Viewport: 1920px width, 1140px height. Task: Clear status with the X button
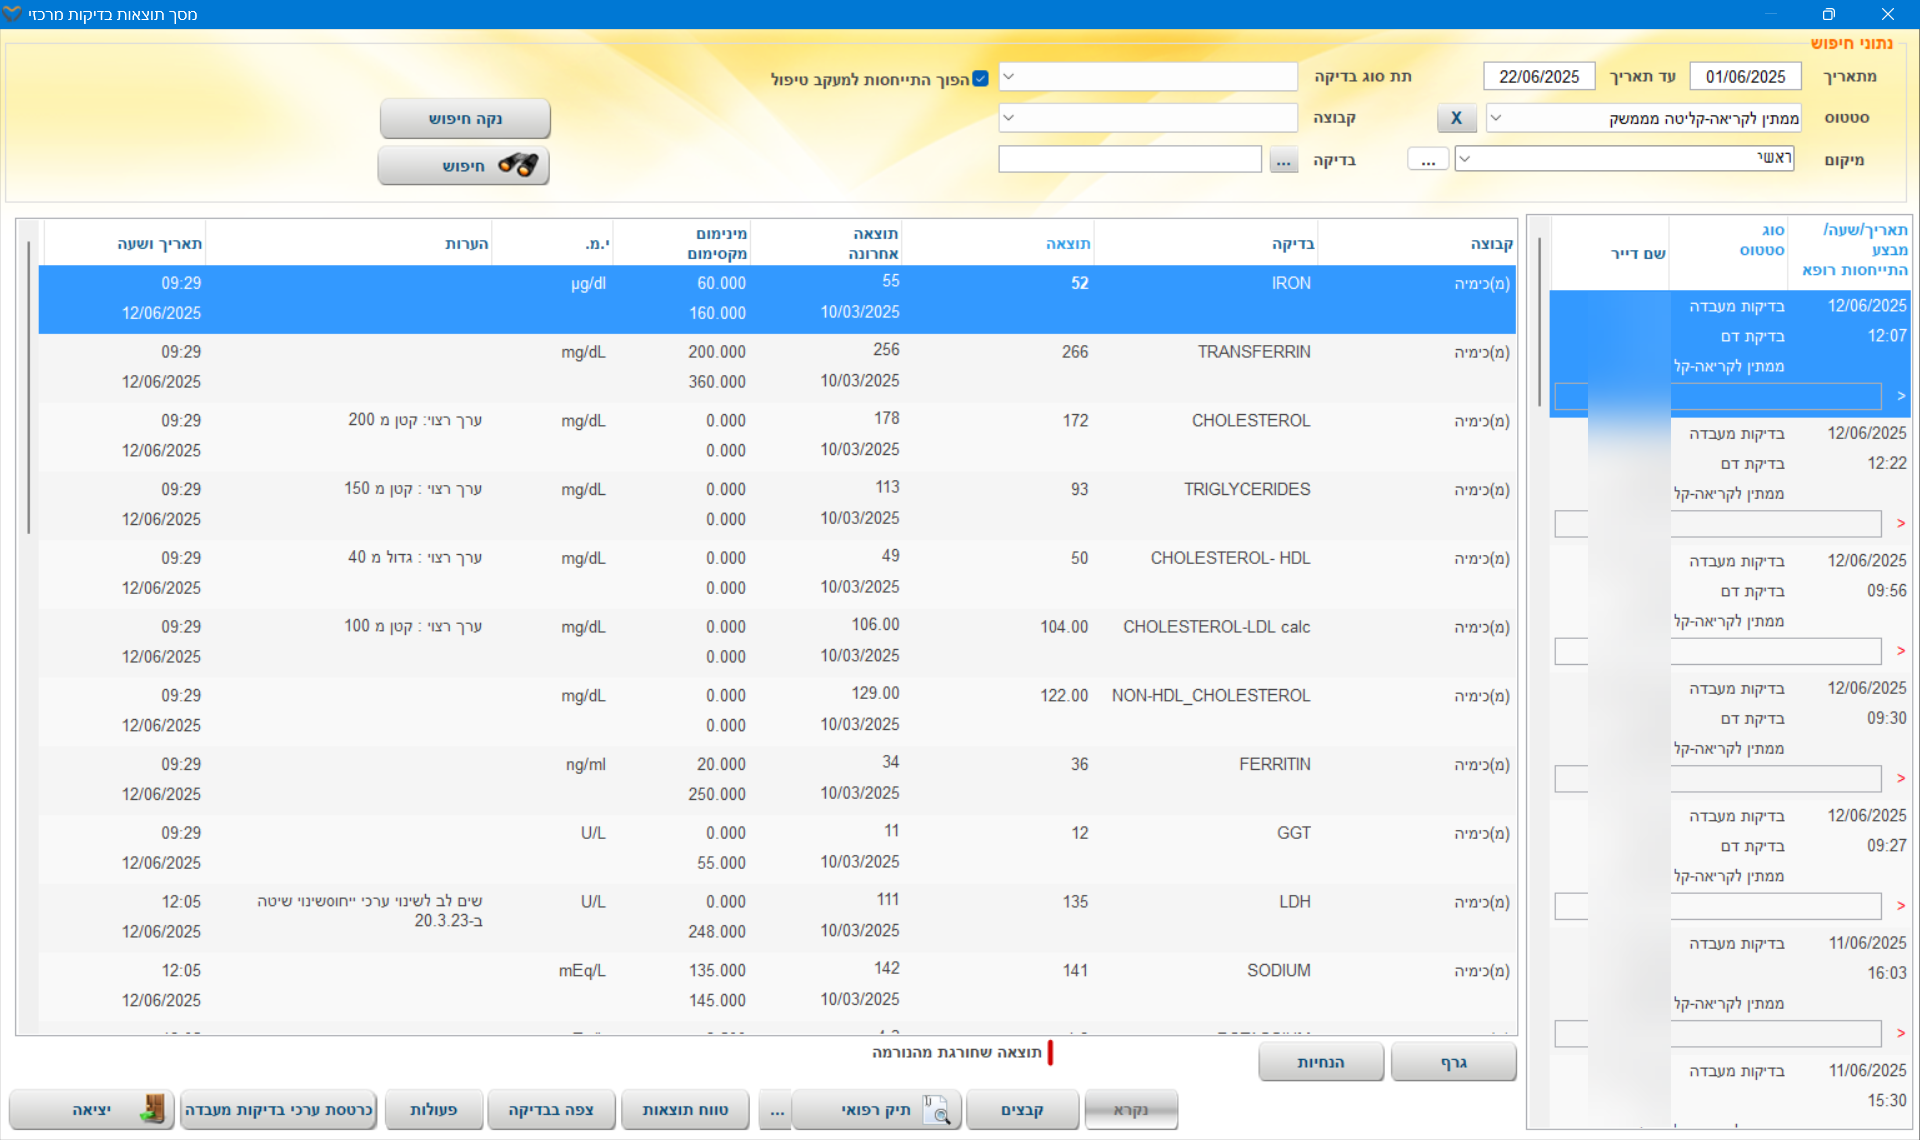point(1457,118)
